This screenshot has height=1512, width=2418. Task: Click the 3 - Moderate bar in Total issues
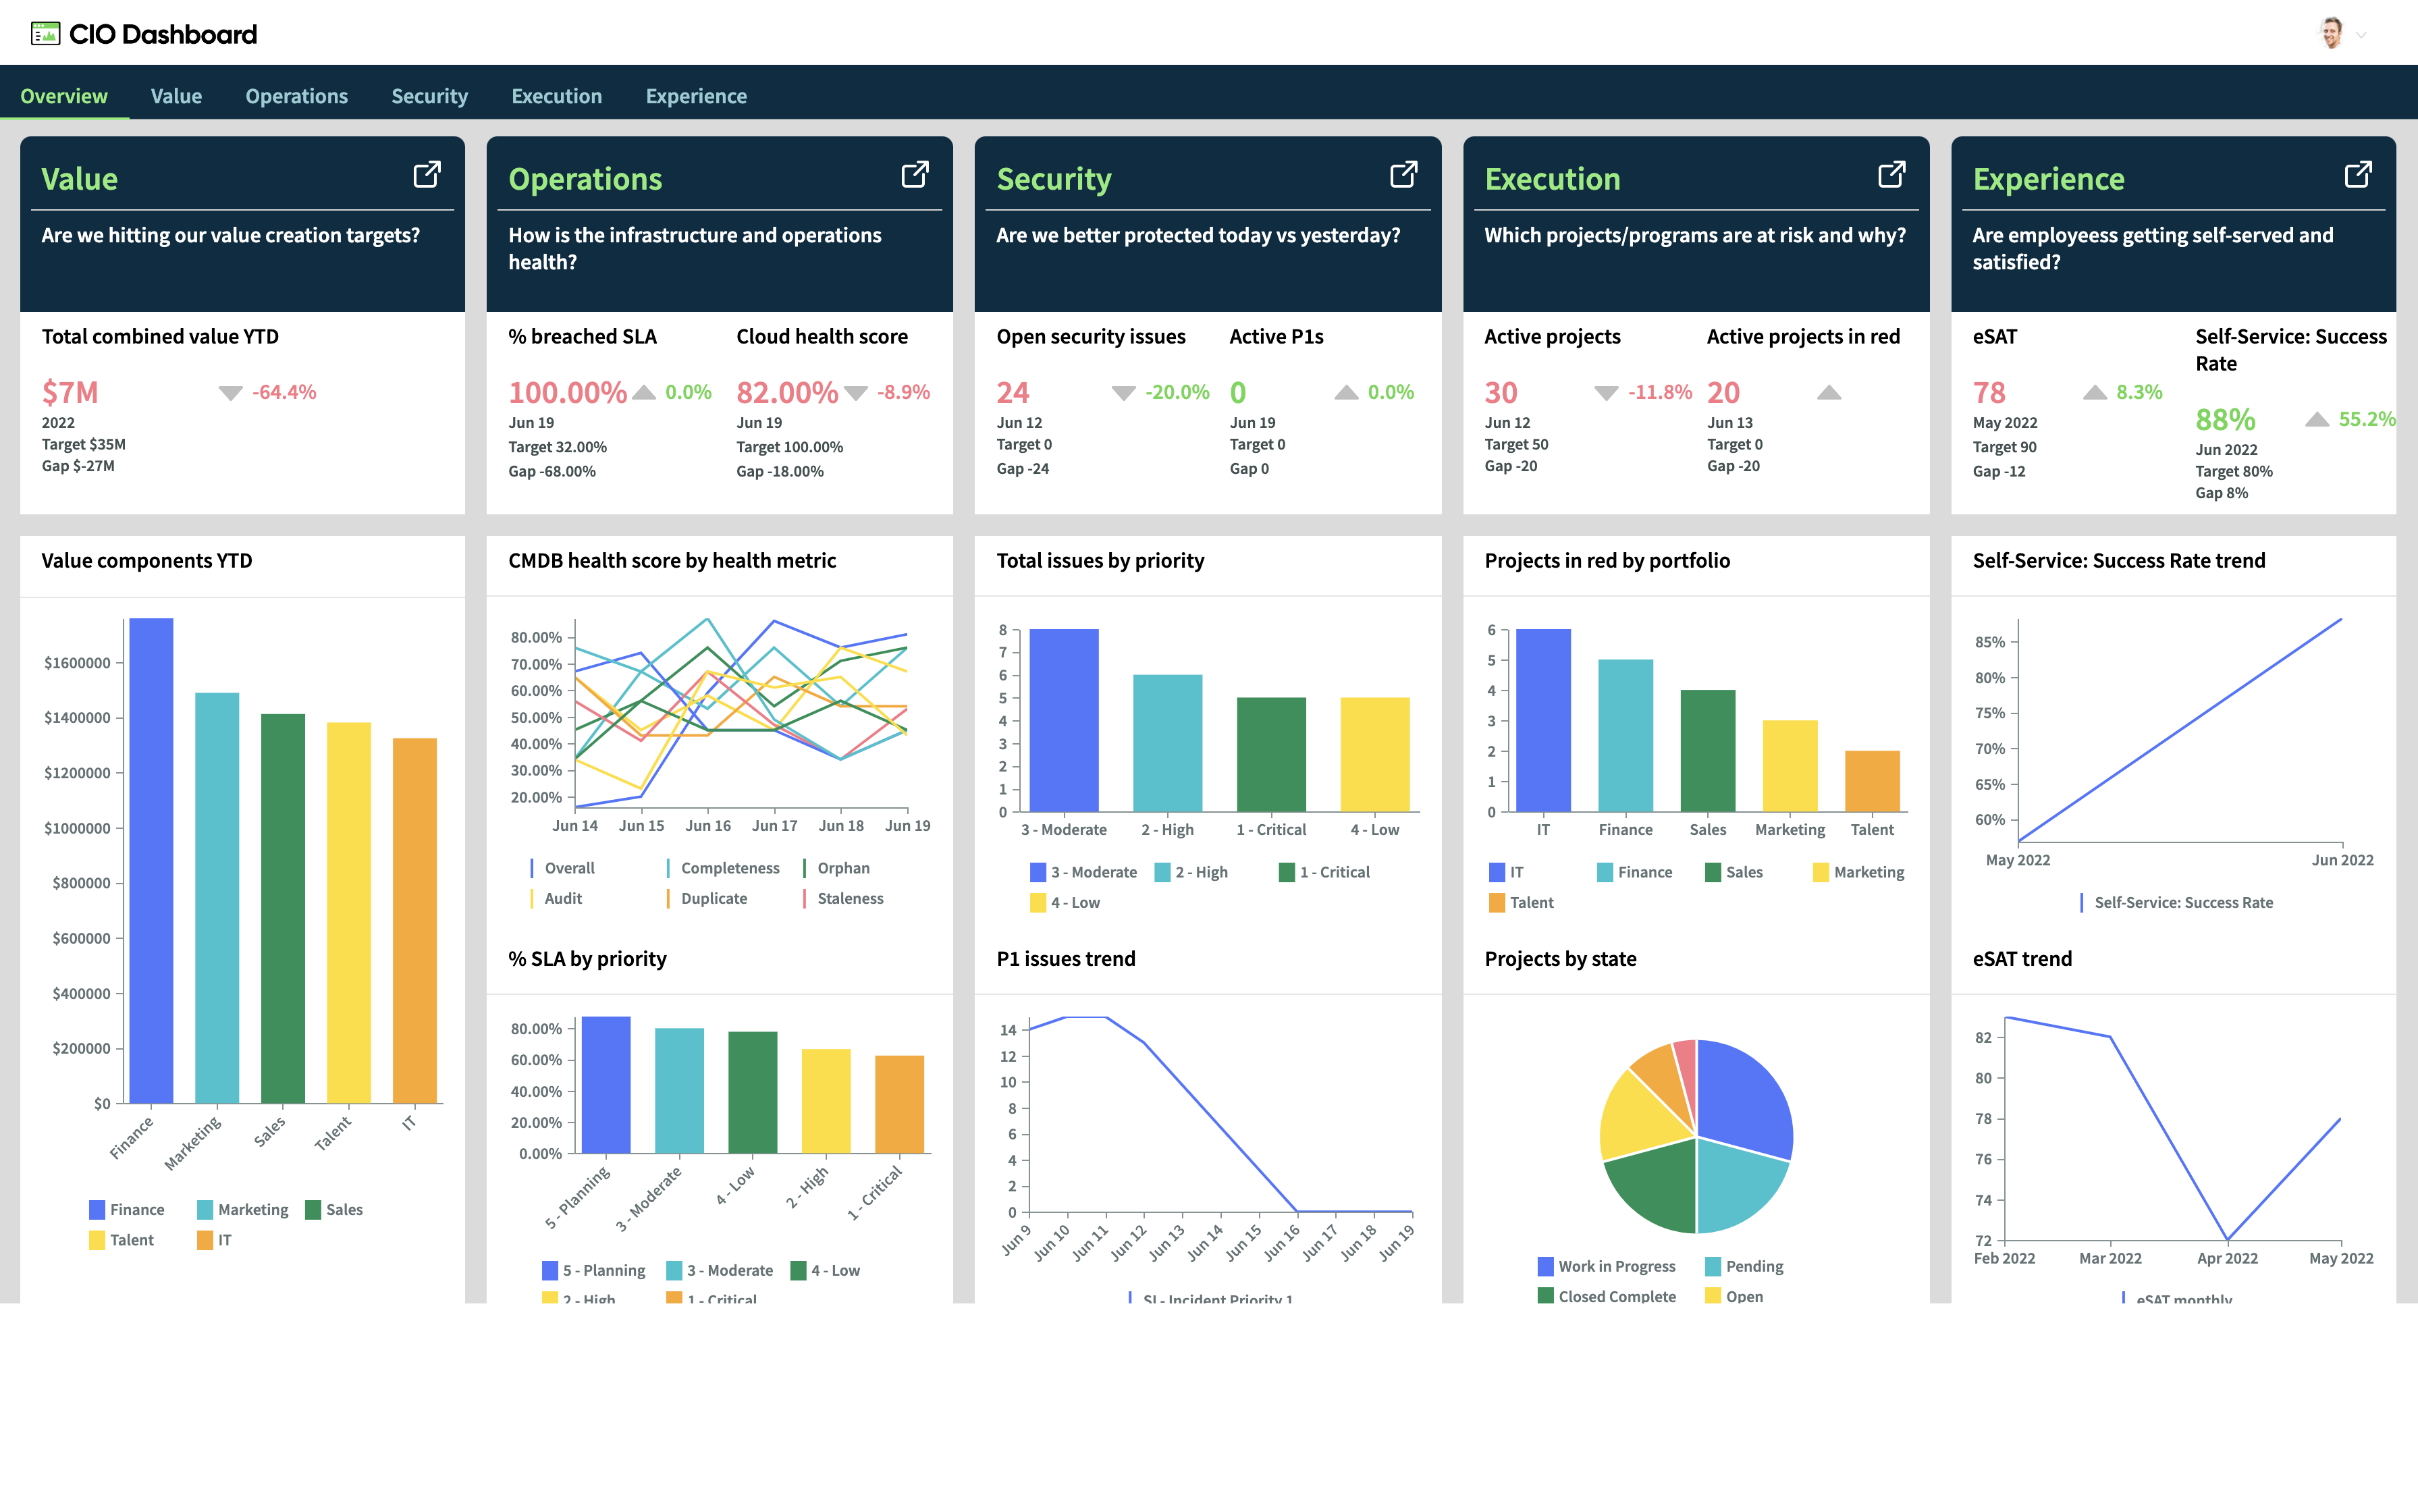(x=1064, y=720)
